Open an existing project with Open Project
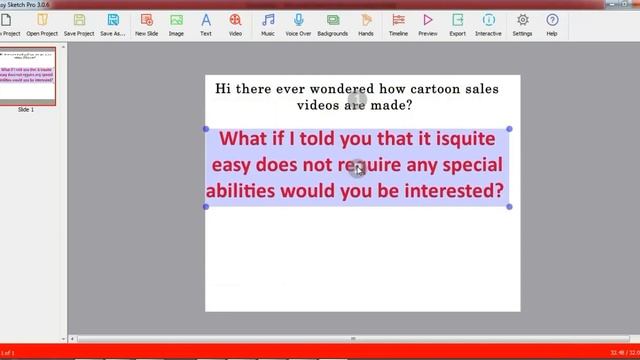Viewport: 640px width, 360px height. click(x=42, y=24)
